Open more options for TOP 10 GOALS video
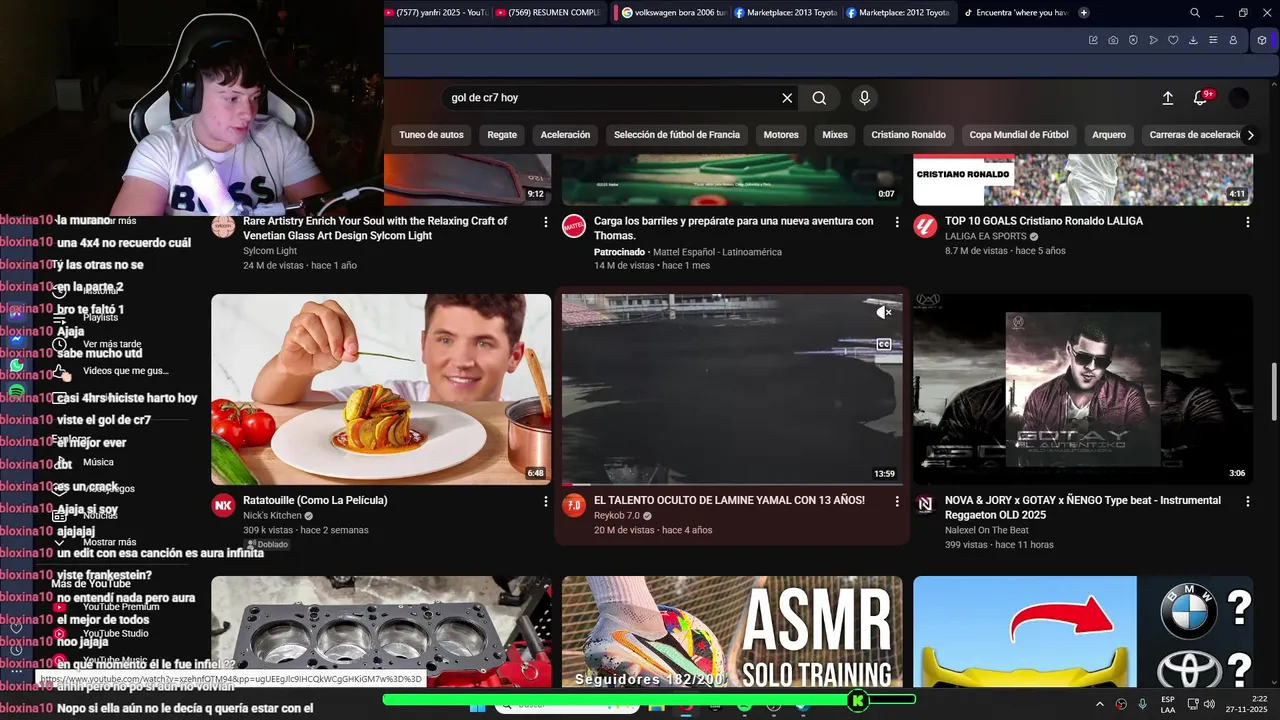The width and height of the screenshot is (1280, 720). pos(1247,222)
